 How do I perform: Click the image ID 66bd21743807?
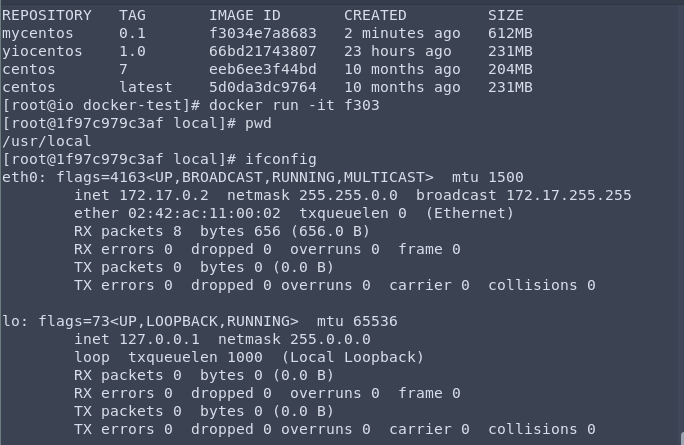pyautogui.click(x=262, y=52)
